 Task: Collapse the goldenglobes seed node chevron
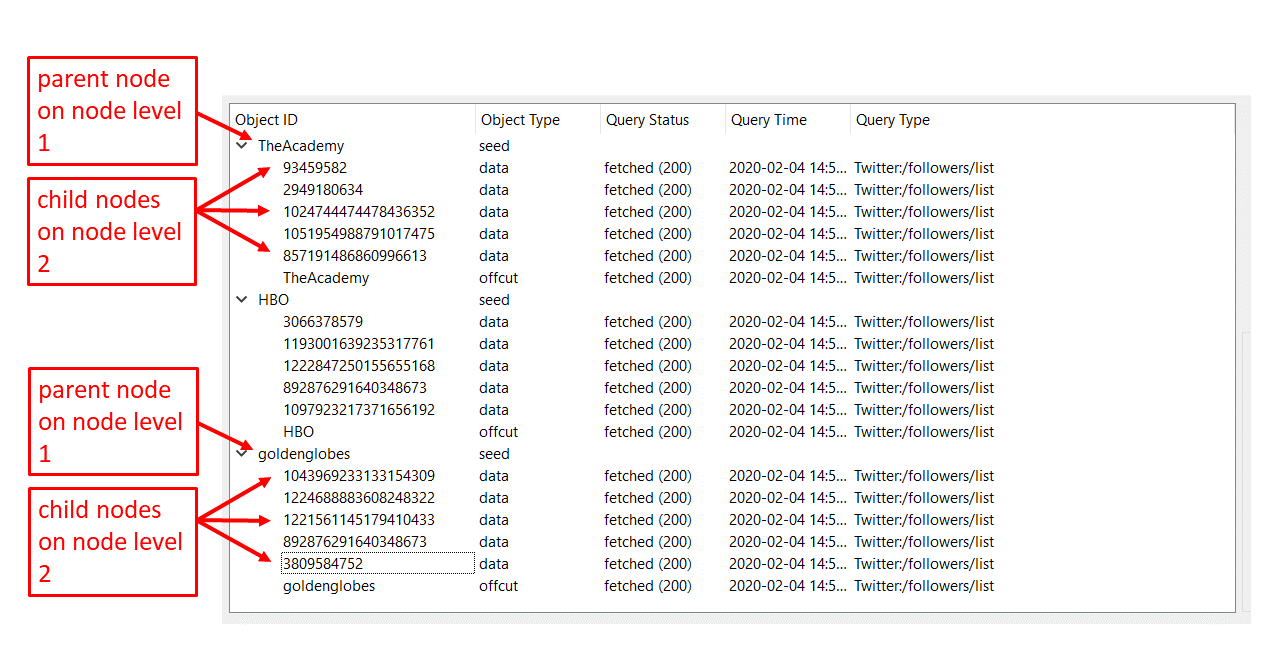point(242,453)
